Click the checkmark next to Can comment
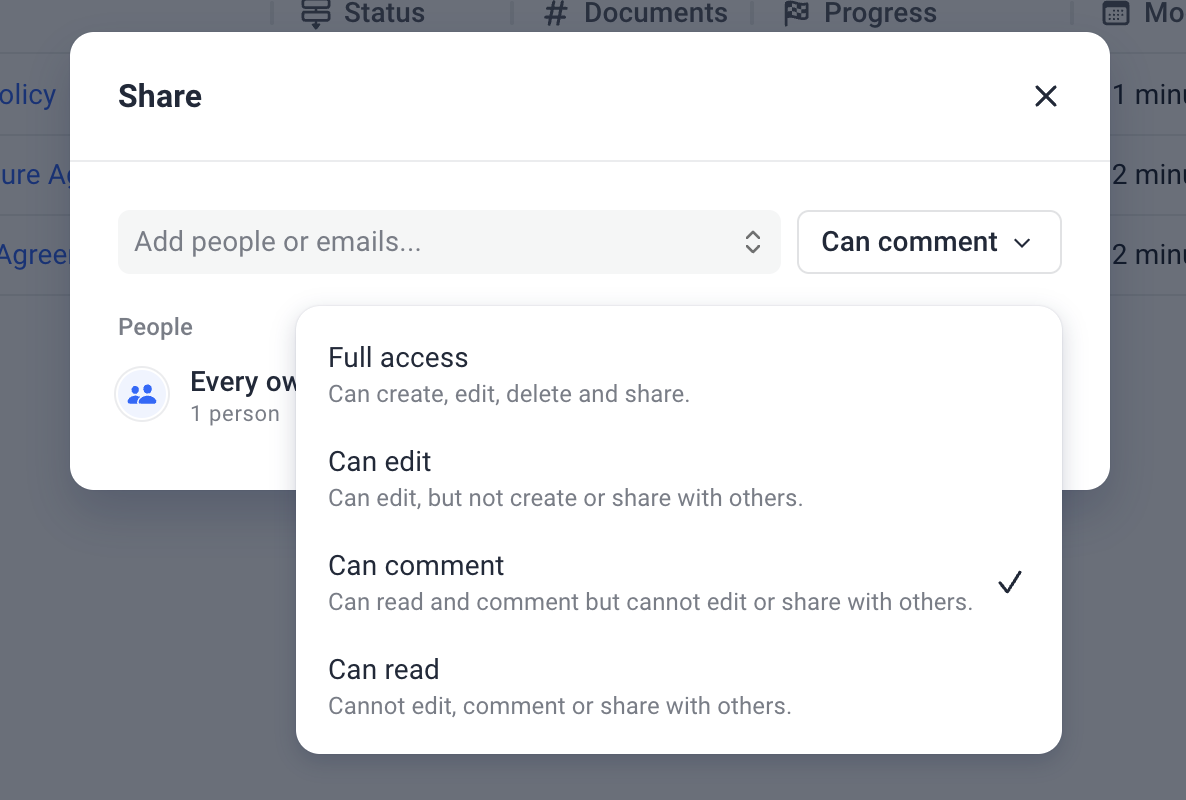This screenshot has height=800, width=1186. [x=1010, y=582]
